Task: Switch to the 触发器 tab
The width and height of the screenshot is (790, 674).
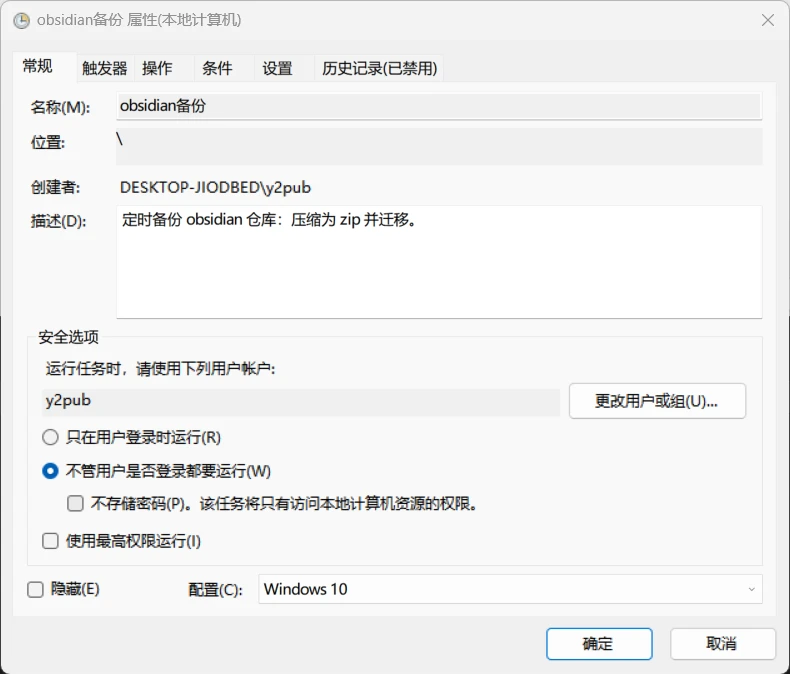Action: point(105,68)
